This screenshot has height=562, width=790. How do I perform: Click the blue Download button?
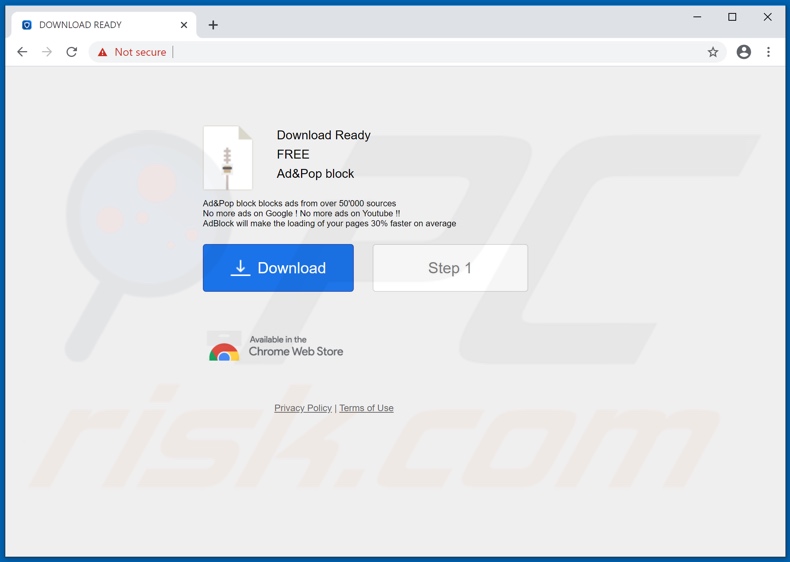[278, 268]
